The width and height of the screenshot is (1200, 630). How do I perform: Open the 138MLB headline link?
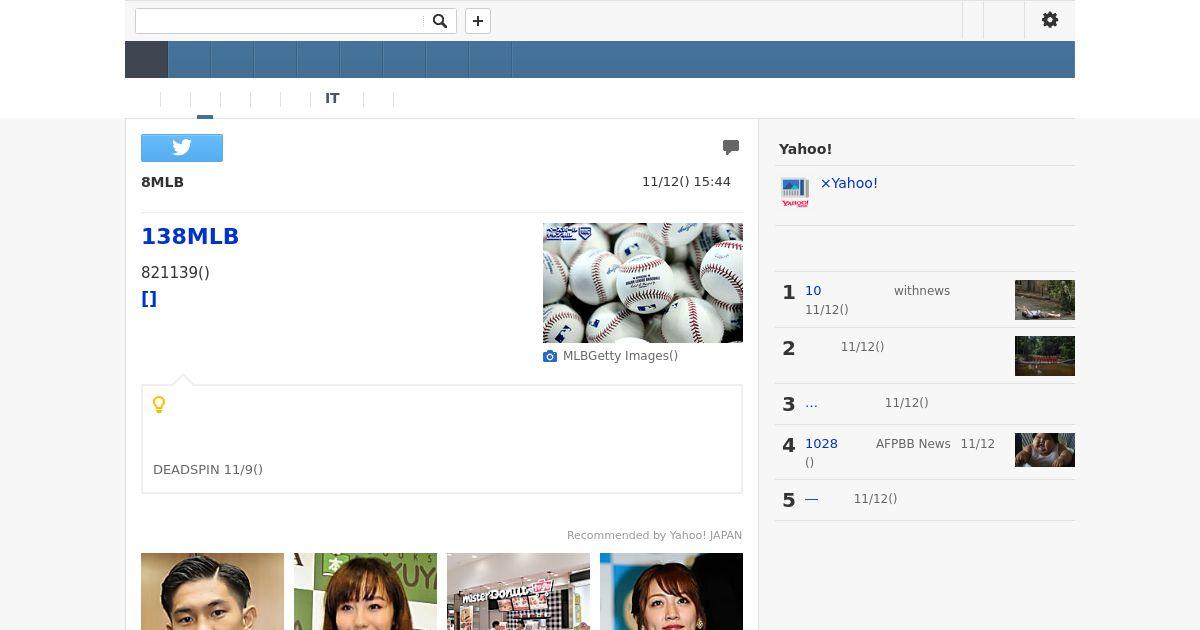(190, 236)
